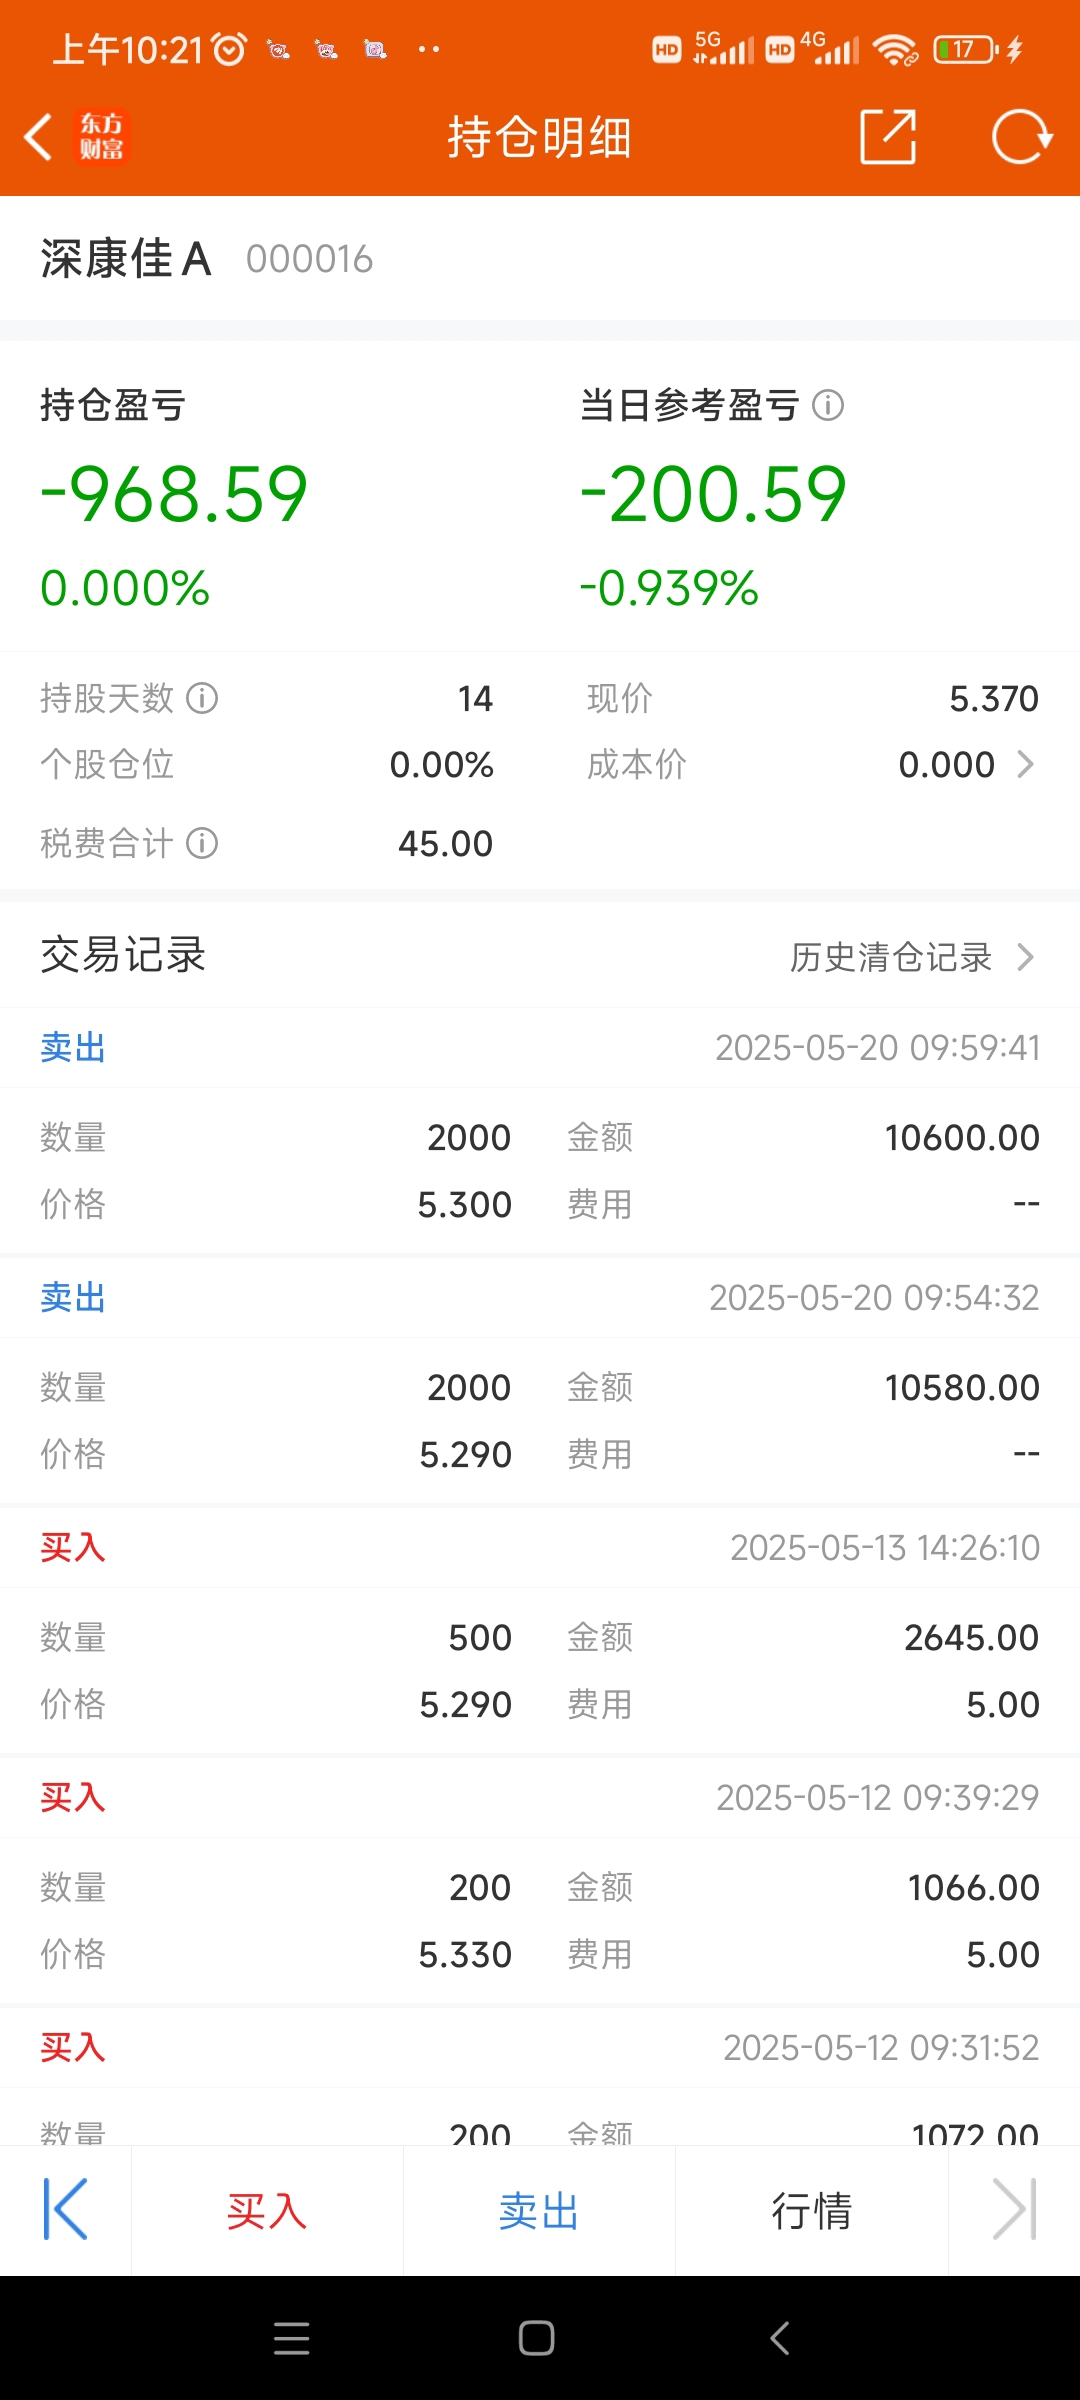Open Android recent apps menu button
Image resolution: width=1080 pixels, height=2400 pixels.
(x=291, y=2338)
